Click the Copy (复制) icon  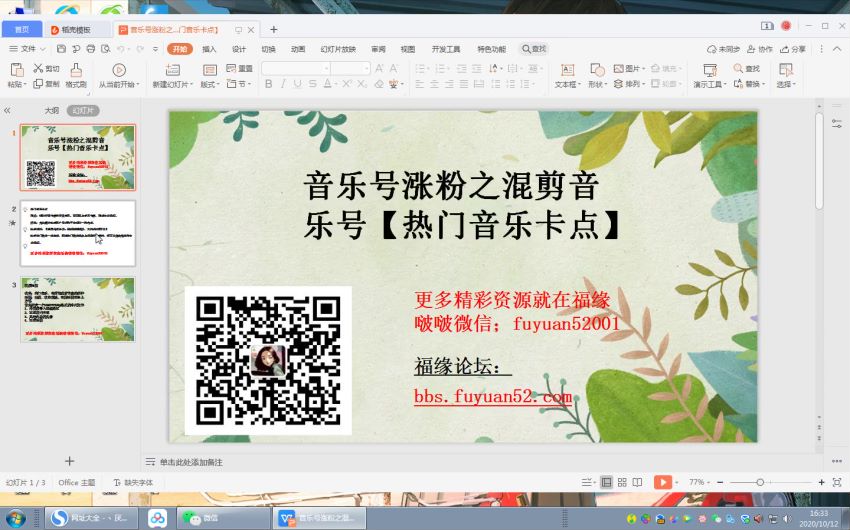[38, 83]
